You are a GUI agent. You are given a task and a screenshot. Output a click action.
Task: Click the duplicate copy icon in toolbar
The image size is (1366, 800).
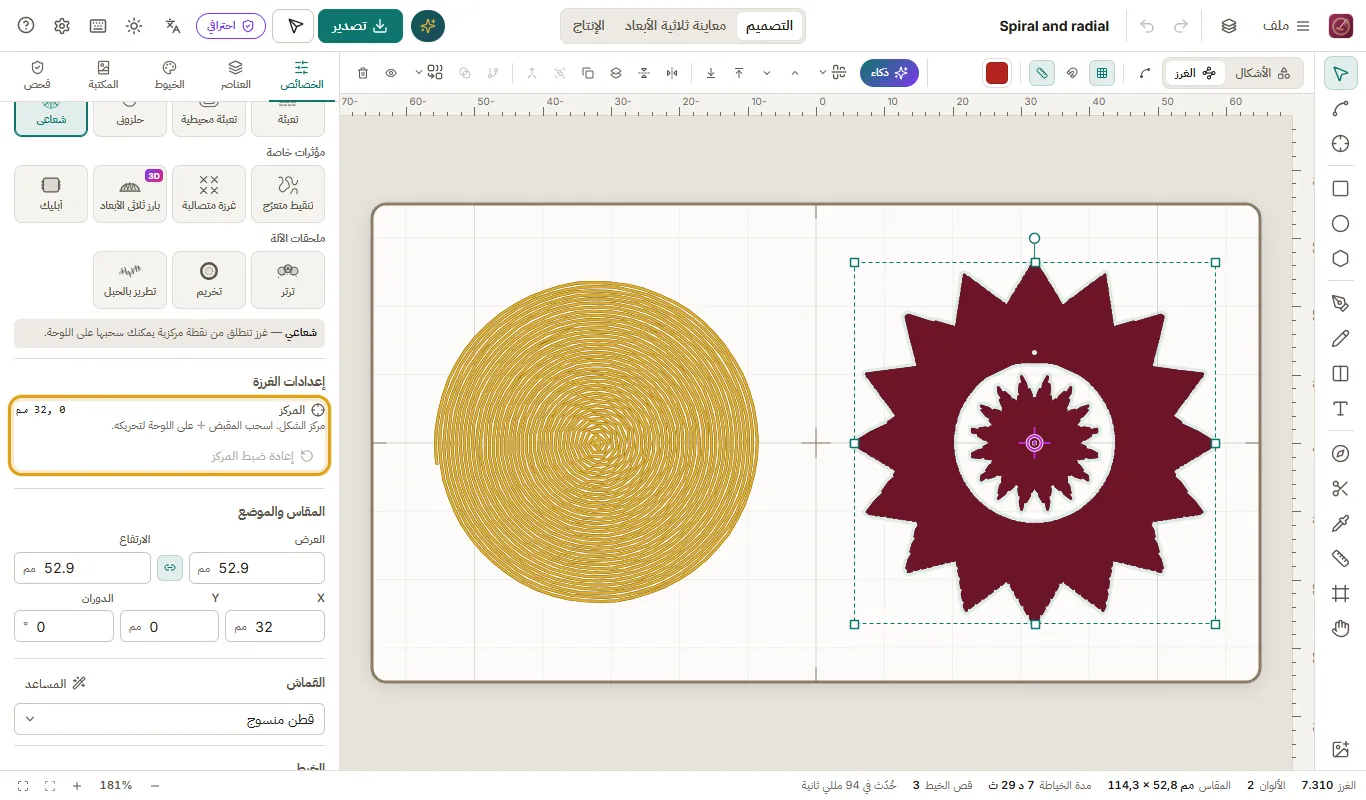(x=588, y=73)
